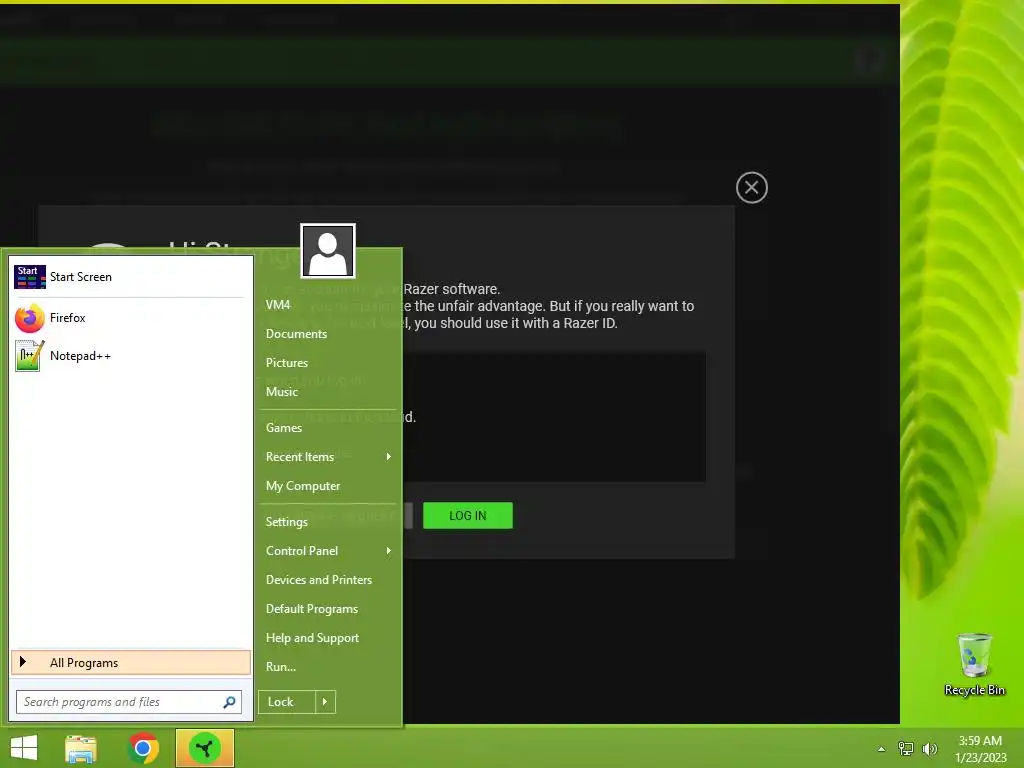Viewport: 1024px width, 768px height.
Task: Click the Windows Start button
Action: click(24, 748)
